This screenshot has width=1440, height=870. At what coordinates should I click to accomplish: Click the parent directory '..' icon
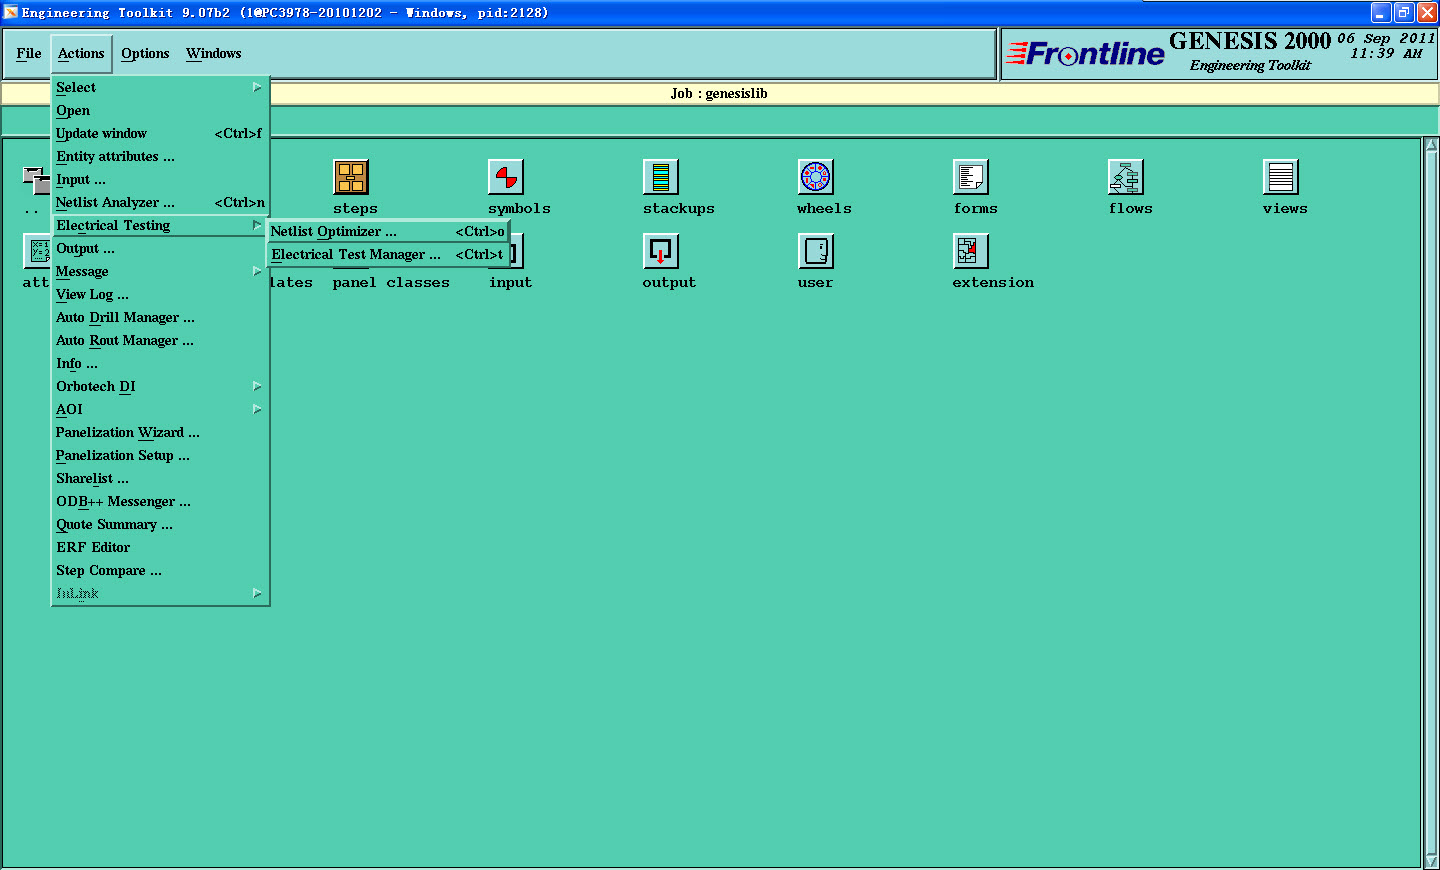pyautogui.click(x=36, y=180)
